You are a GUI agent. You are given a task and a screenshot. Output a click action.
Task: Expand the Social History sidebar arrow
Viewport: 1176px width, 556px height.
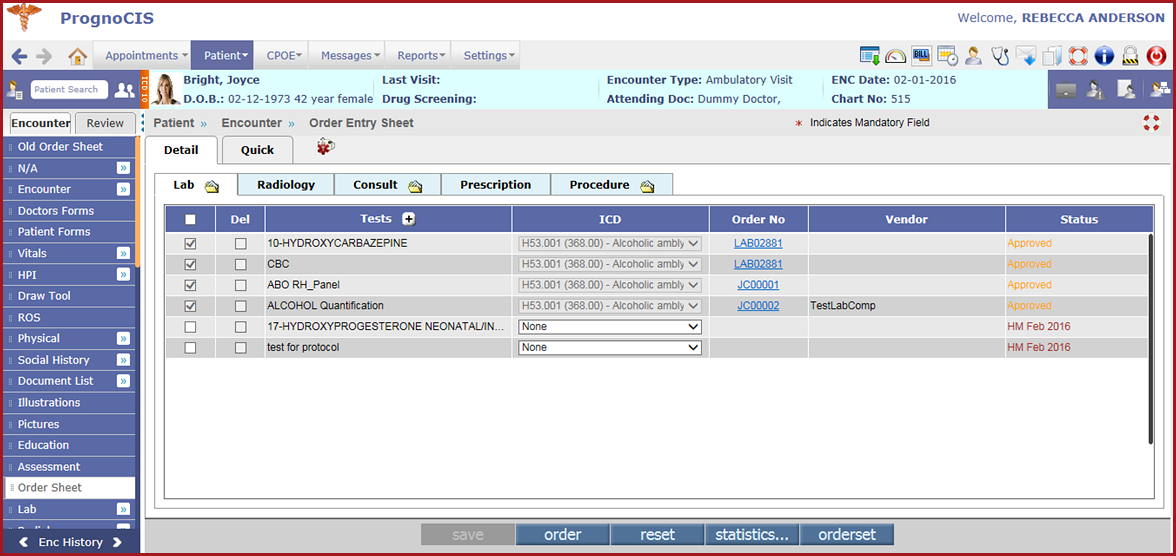123,360
